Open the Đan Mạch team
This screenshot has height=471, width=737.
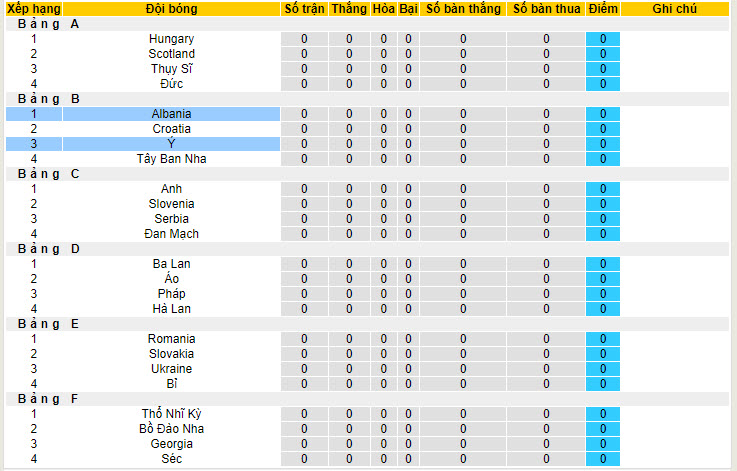coord(171,234)
